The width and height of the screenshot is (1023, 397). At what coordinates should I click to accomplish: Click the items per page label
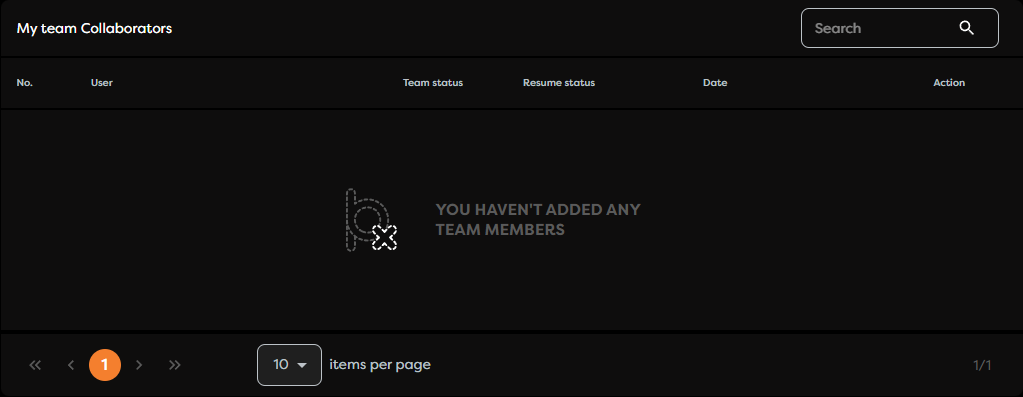coord(380,364)
